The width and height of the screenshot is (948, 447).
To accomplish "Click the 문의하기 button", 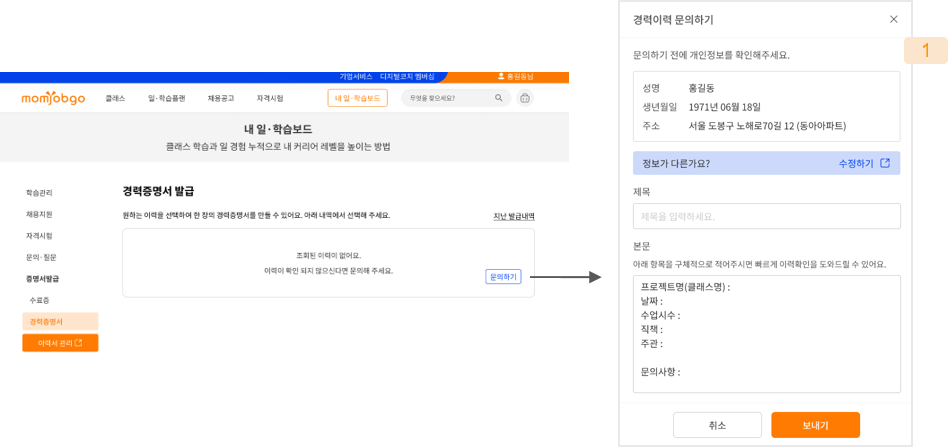I will click(502, 277).
